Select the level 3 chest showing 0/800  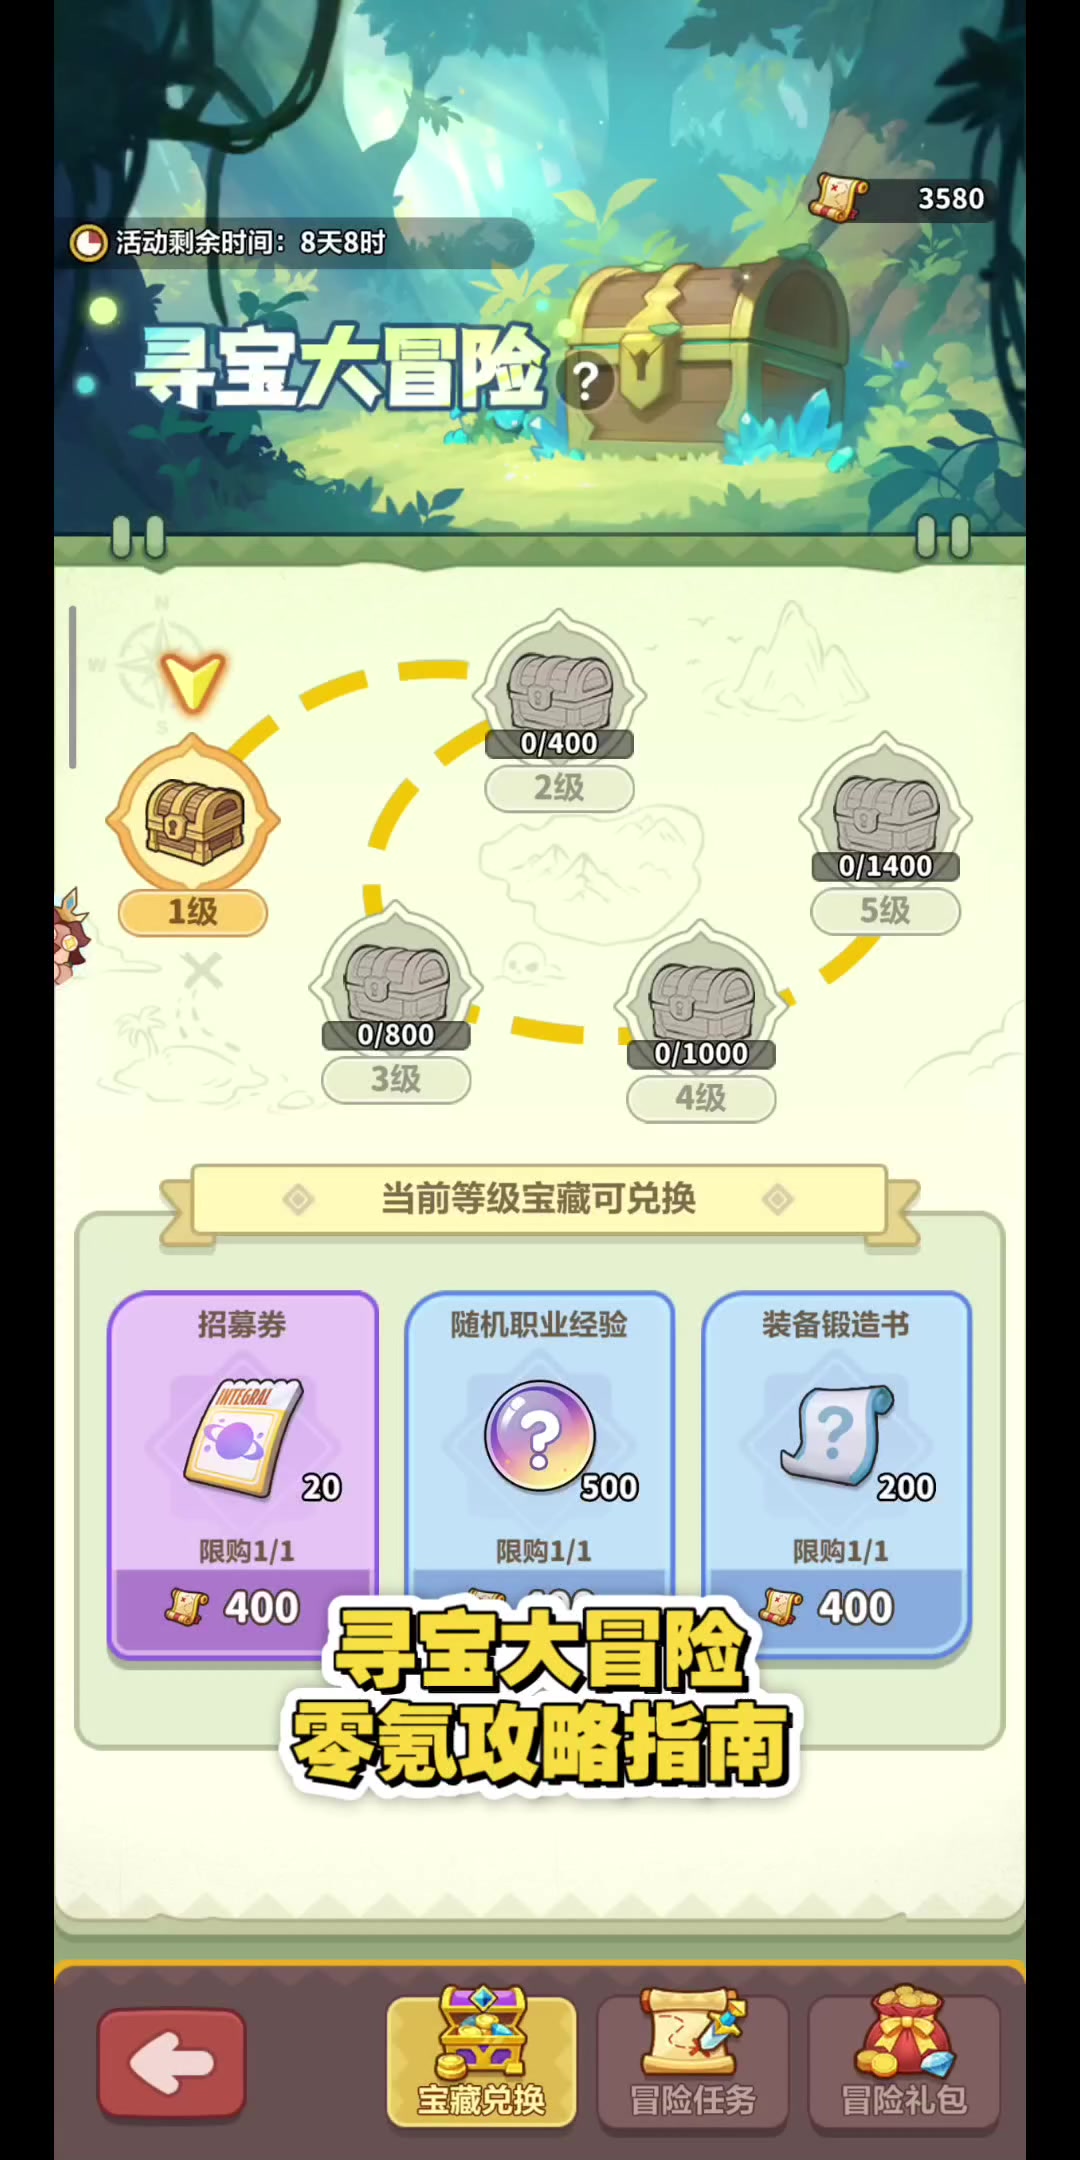(x=396, y=982)
